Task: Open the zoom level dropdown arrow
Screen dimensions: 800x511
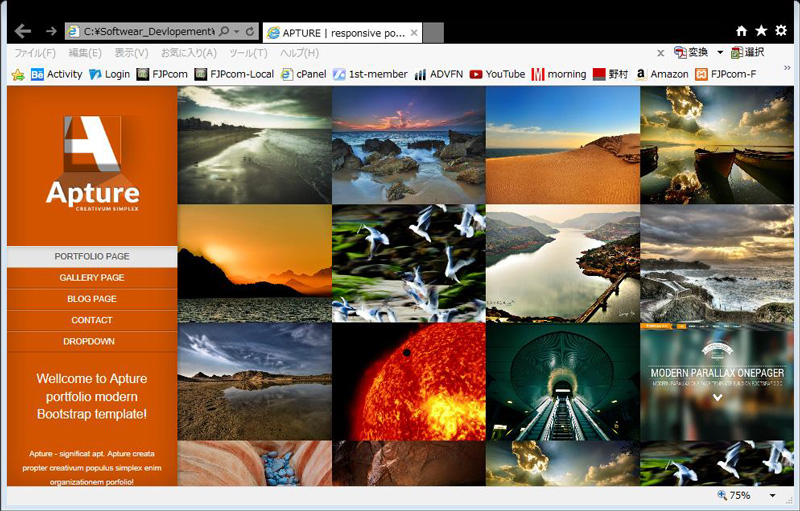Action: click(x=772, y=496)
